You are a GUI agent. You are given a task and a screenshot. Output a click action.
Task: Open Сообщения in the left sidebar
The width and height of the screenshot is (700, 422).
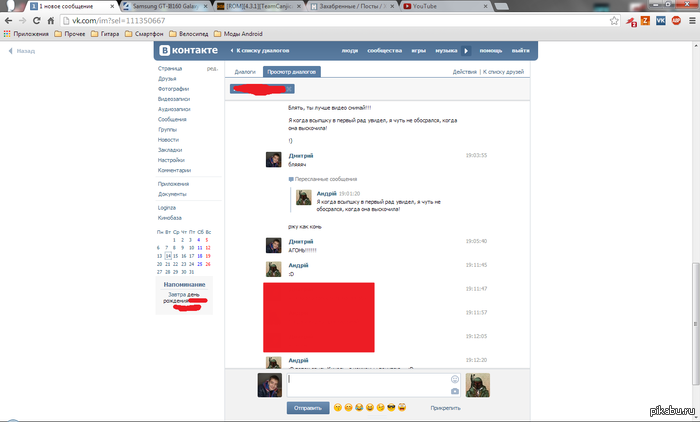pyautogui.click(x=172, y=119)
